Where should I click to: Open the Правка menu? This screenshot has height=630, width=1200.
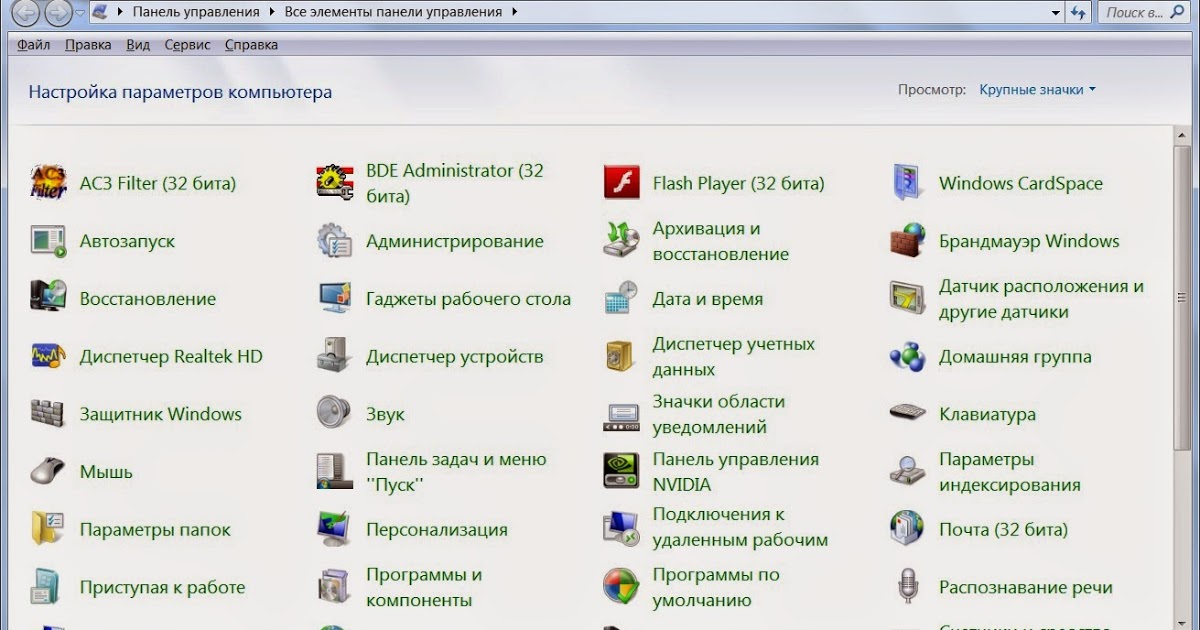click(x=88, y=45)
